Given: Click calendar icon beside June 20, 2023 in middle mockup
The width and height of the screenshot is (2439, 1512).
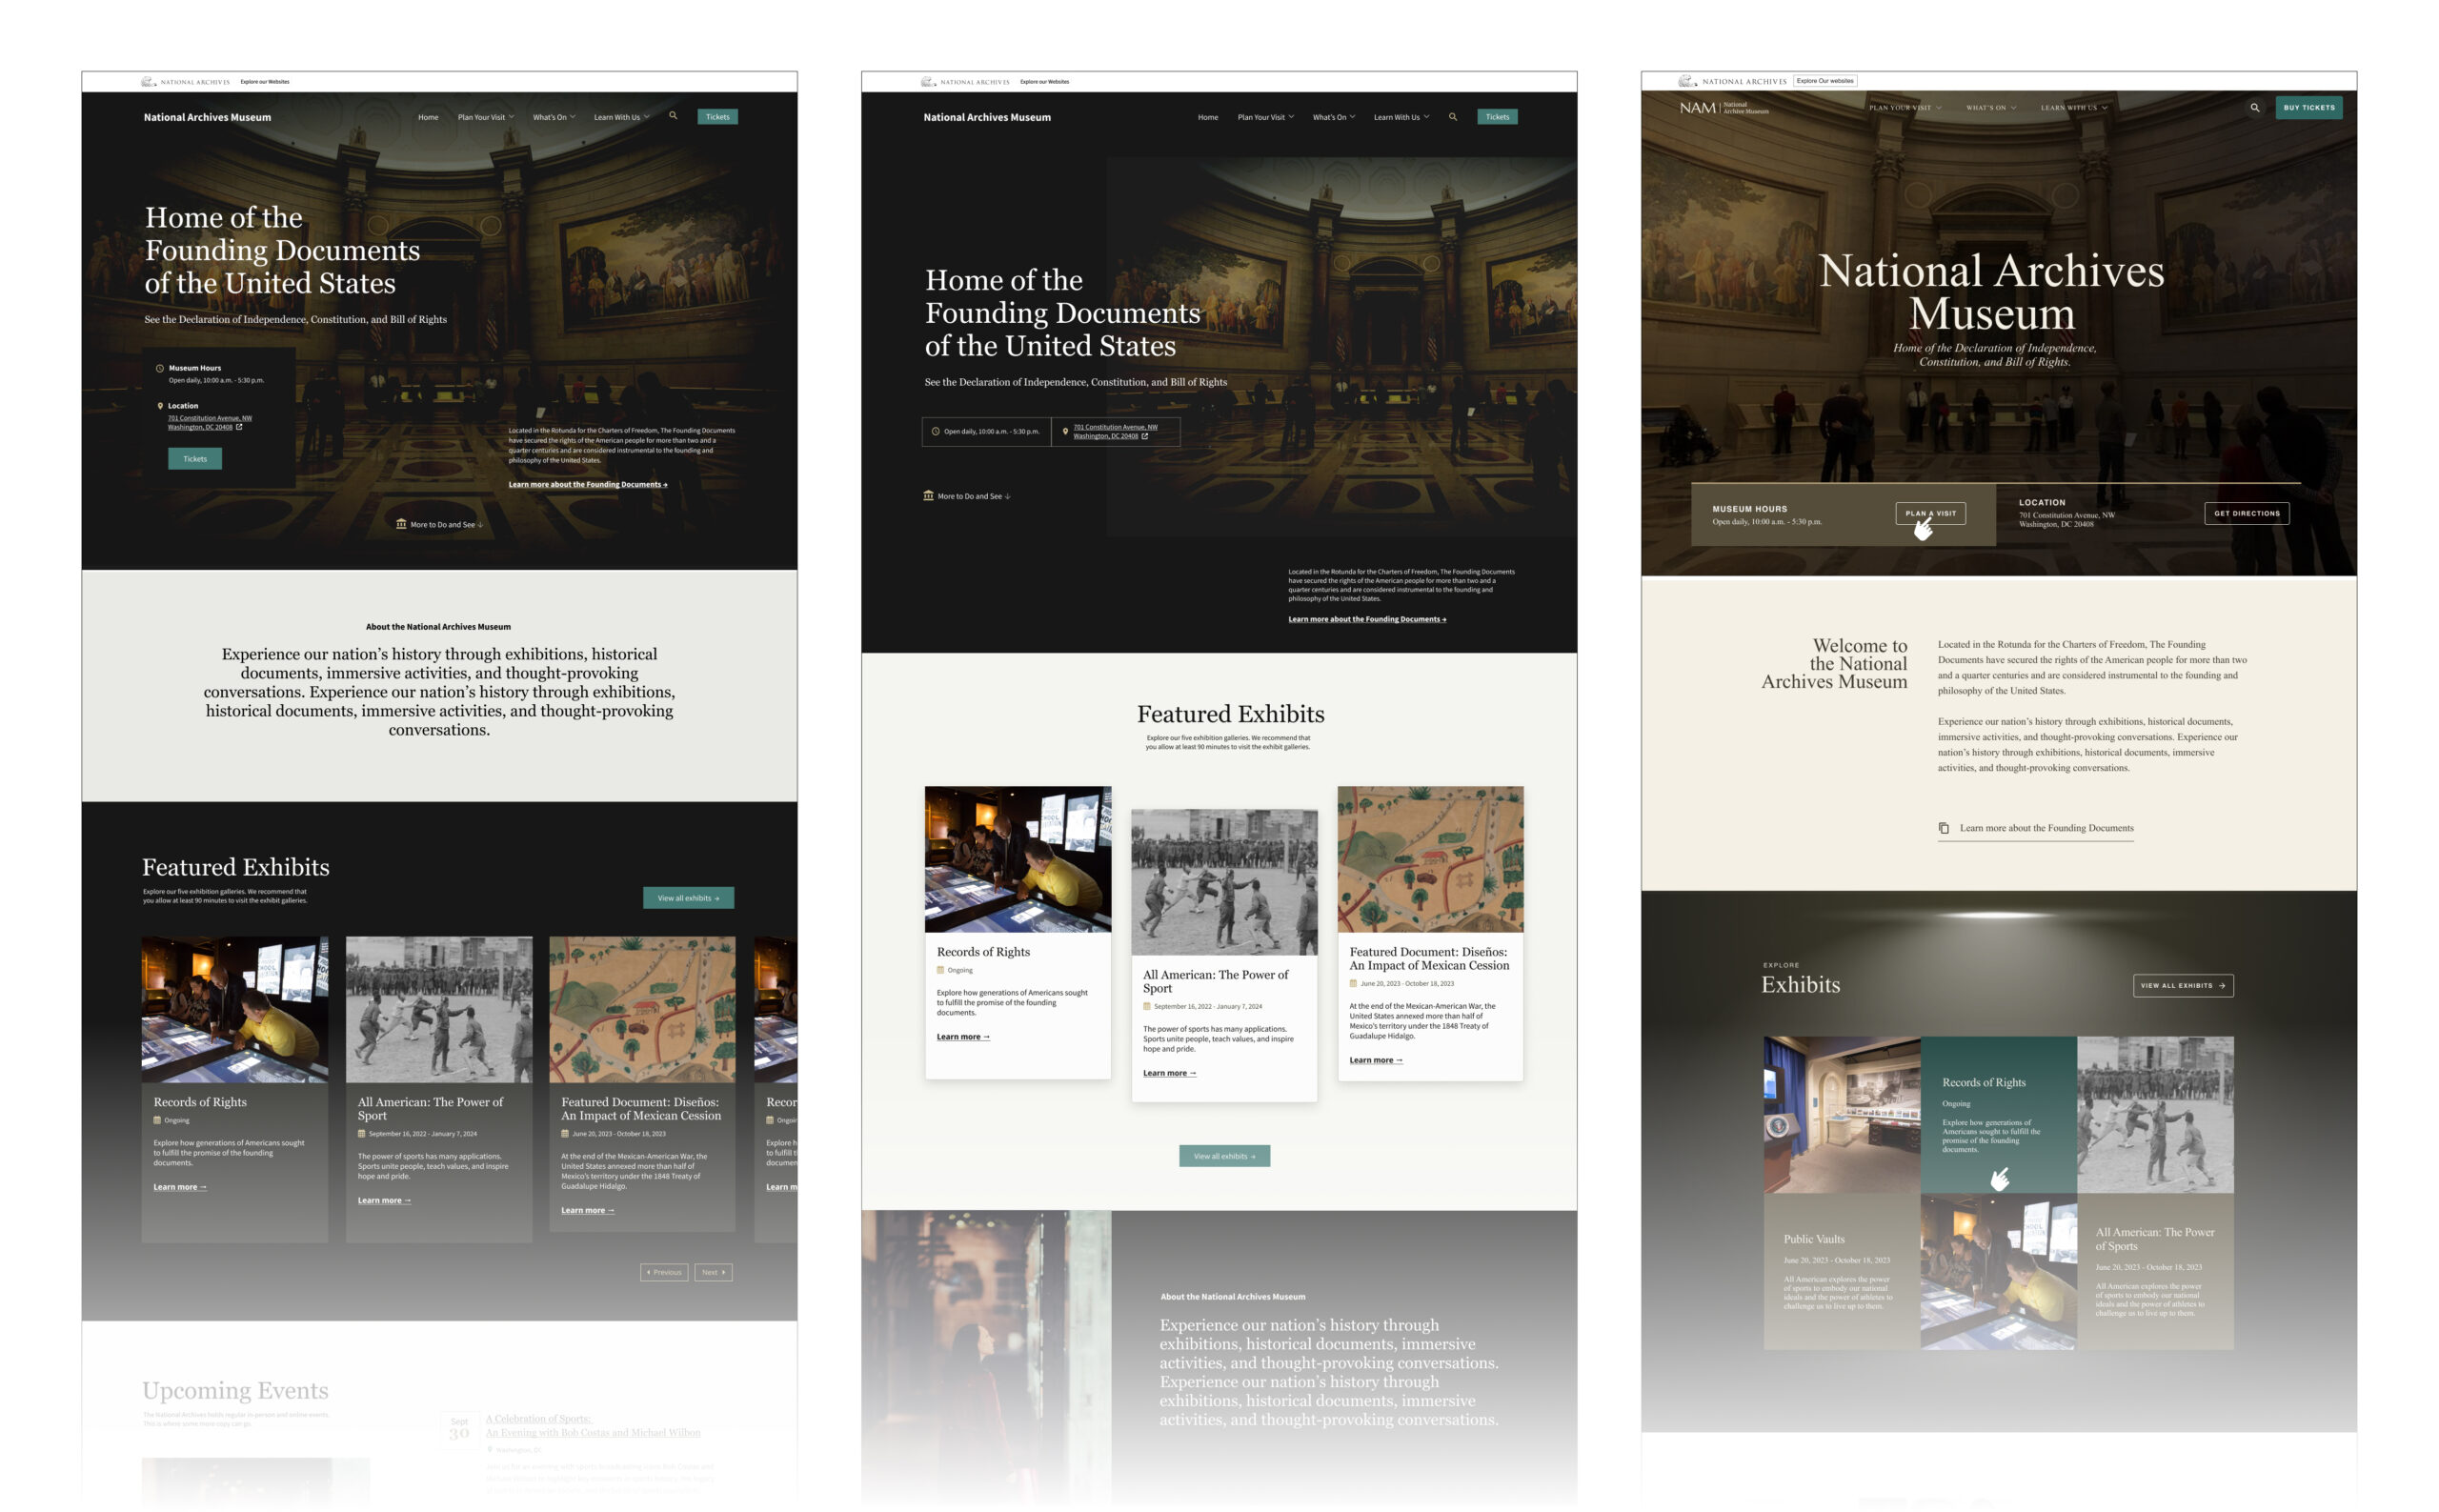Looking at the screenshot, I should coord(1353,984).
